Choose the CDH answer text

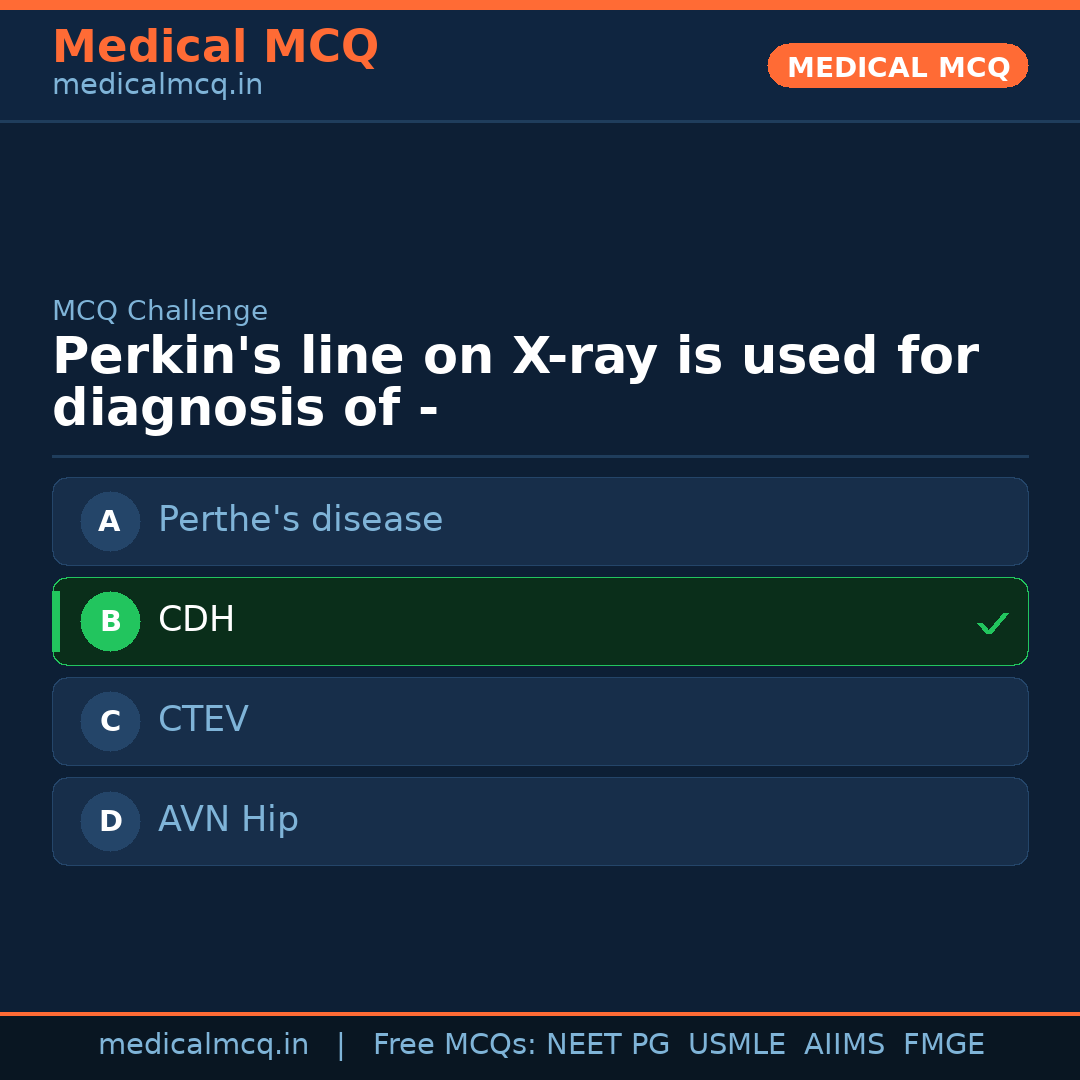tap(196, 620)
